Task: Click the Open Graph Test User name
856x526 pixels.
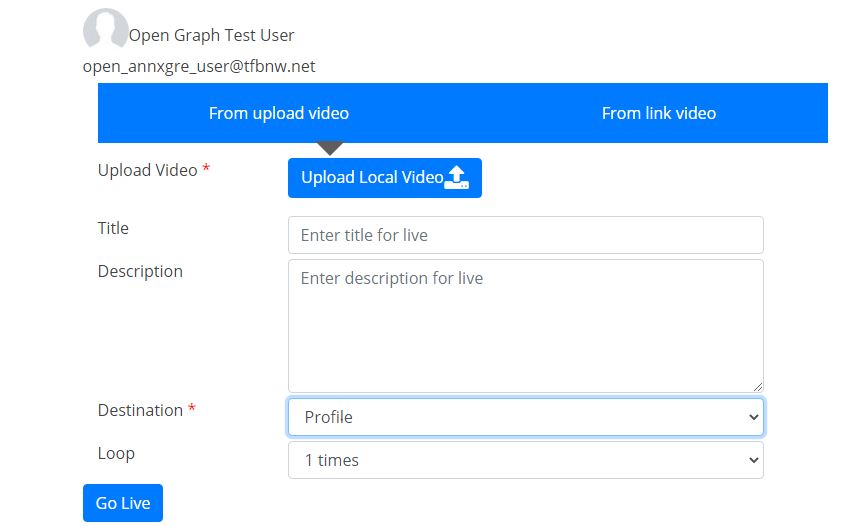Action: point(211,35)
